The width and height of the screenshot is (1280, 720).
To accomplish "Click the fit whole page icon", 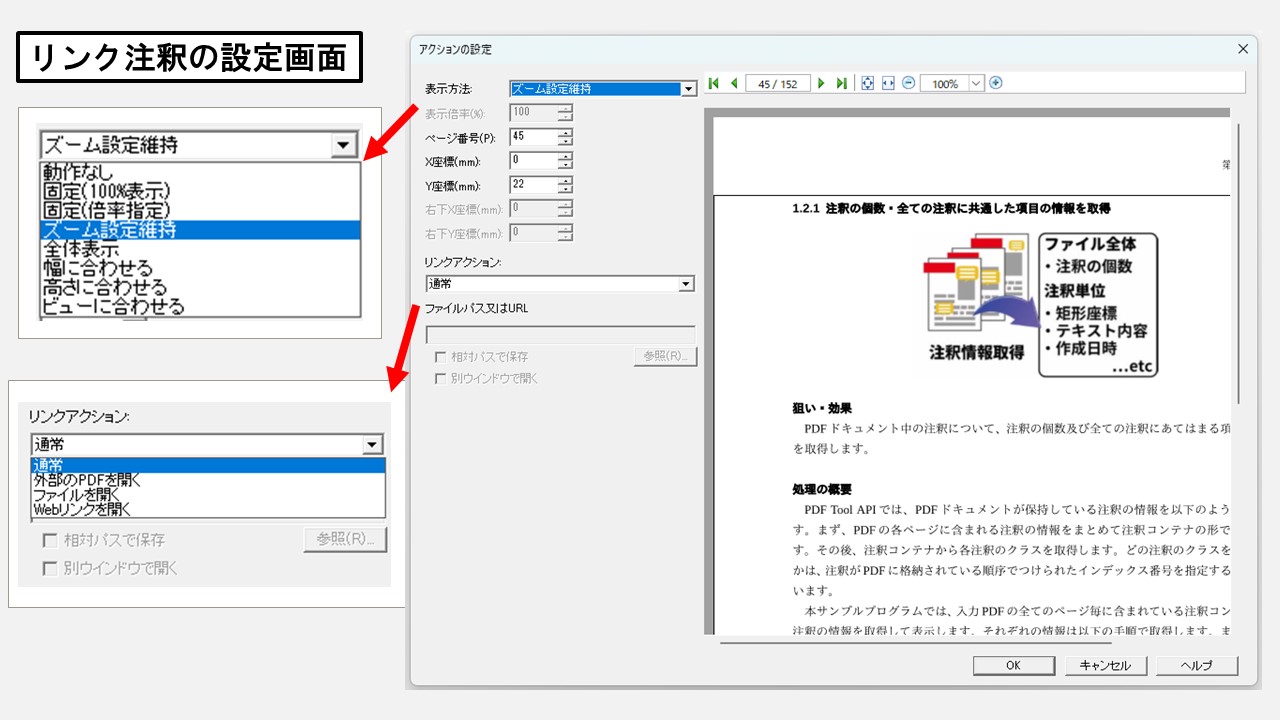I will pyautogui.click(x=867, y=84).
